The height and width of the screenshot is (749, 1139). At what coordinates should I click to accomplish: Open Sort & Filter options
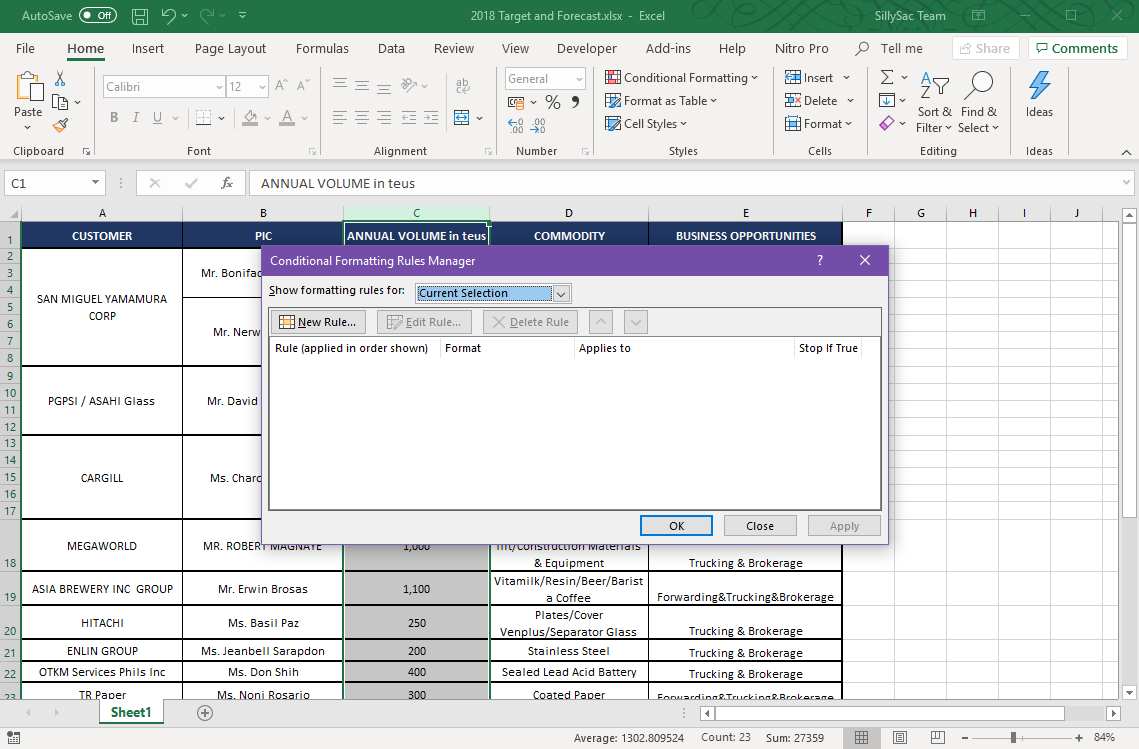tap(934, 100)
